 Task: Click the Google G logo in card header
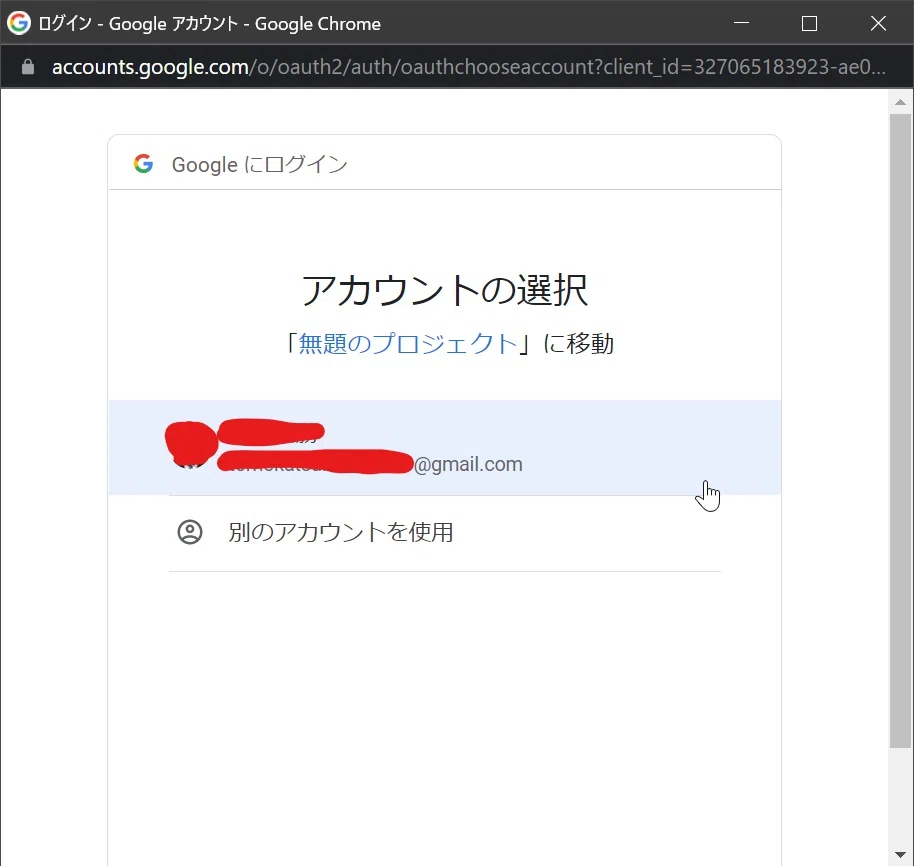click(x=143, y=164)
